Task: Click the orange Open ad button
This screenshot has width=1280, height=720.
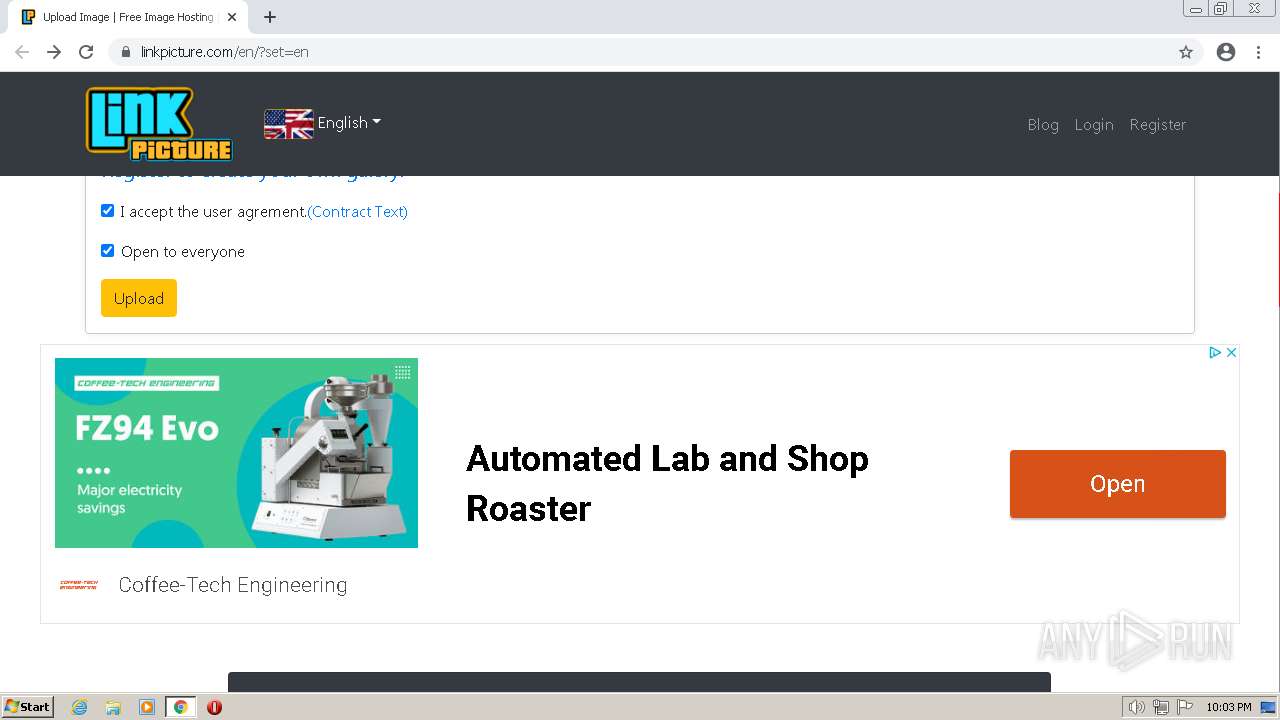Action: (x=1118, y=484)
